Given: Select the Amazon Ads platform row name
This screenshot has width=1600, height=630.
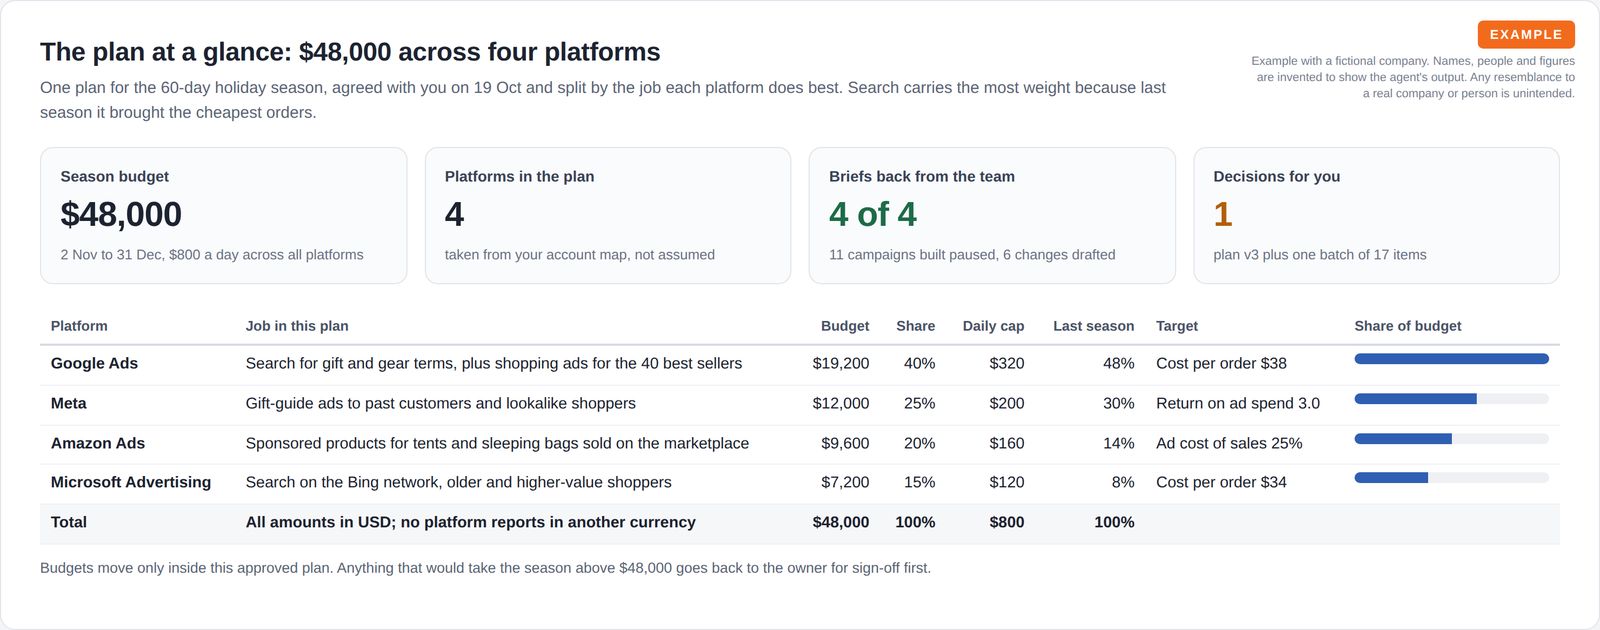Looking at the screenshot, I should coord(98,443).
